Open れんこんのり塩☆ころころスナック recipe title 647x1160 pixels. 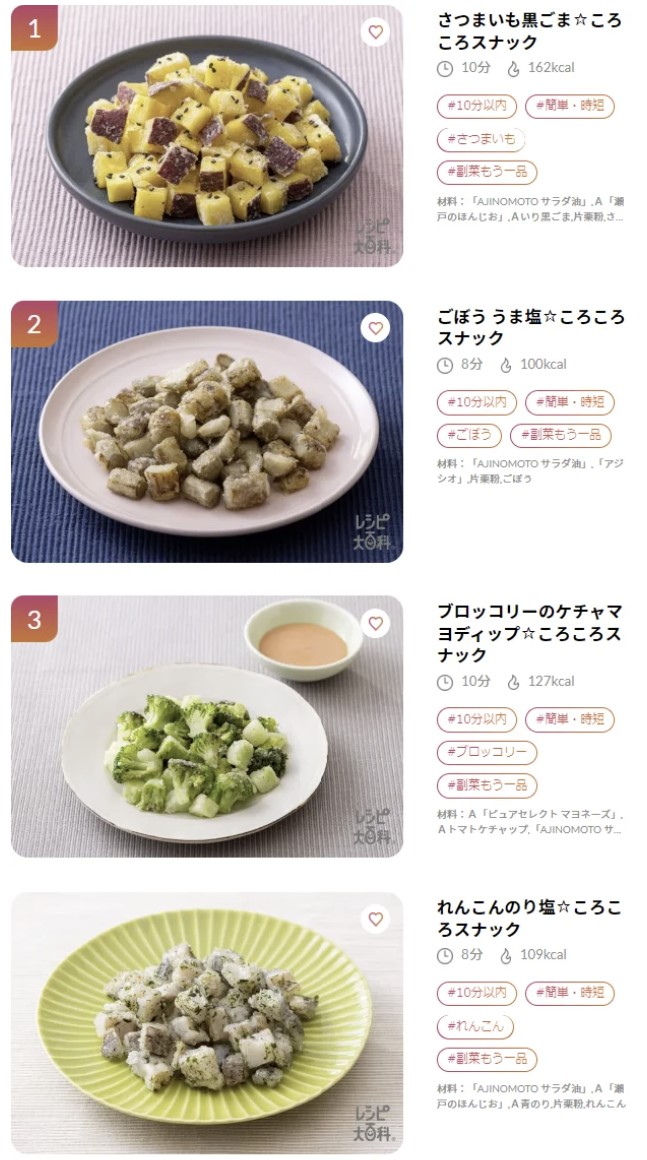pos(529,918)
